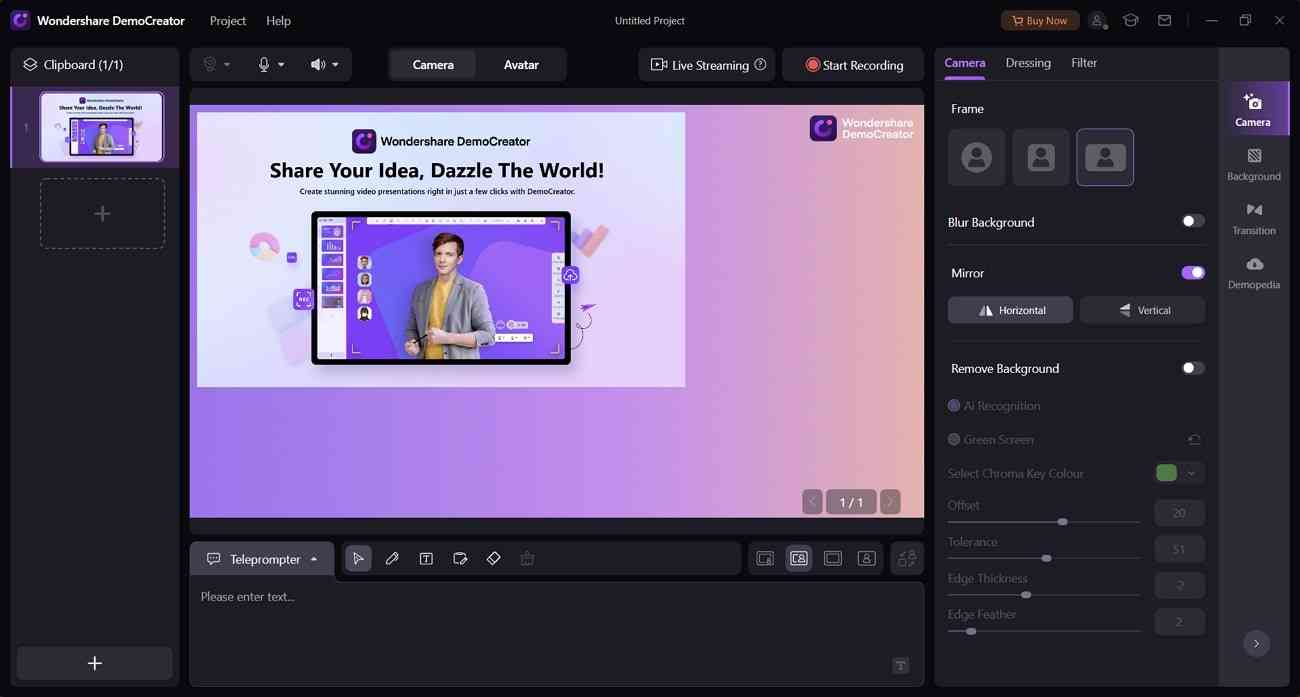This screenshot has height=697, width=1300.
Task: Open the Project menu
Action: tap(228, 20)
